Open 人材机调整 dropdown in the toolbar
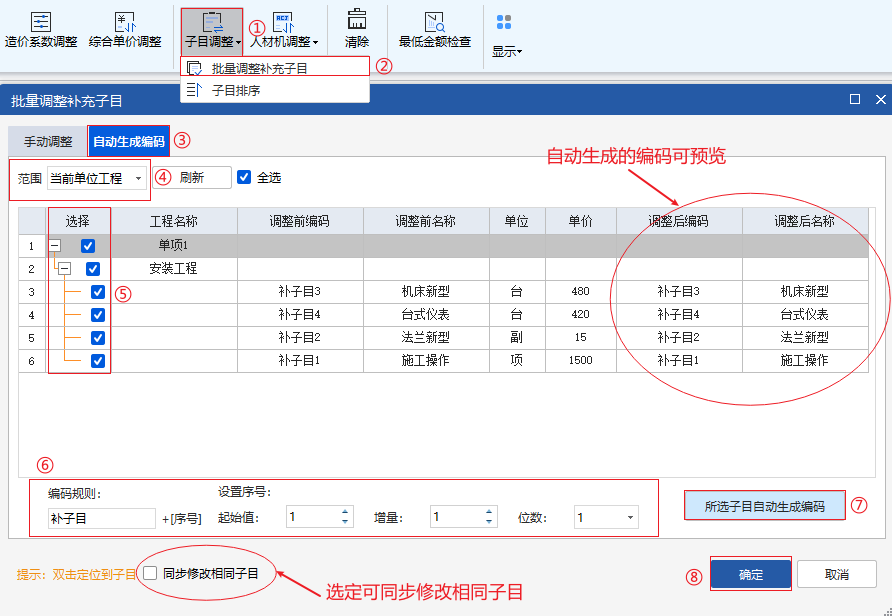The image size is (892, 616). pos(284,31)
